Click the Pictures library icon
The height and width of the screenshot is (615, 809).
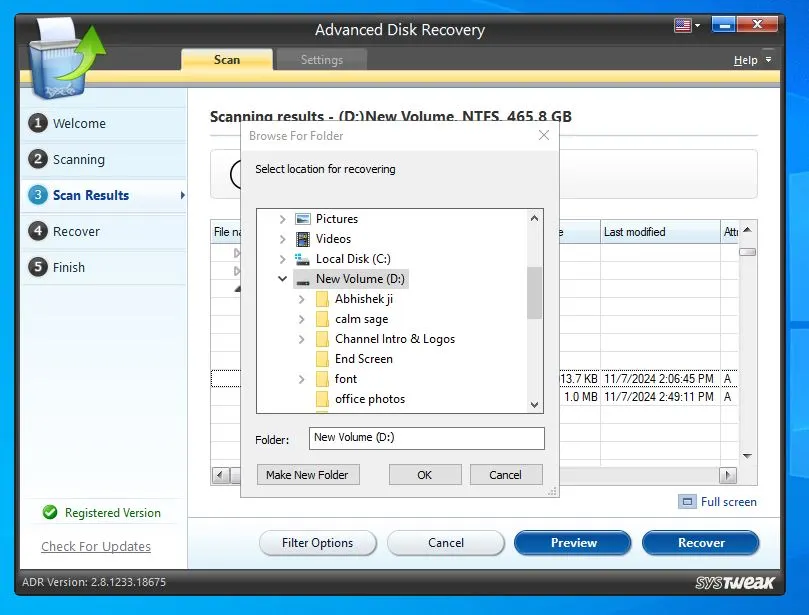(x=303, y=219)
